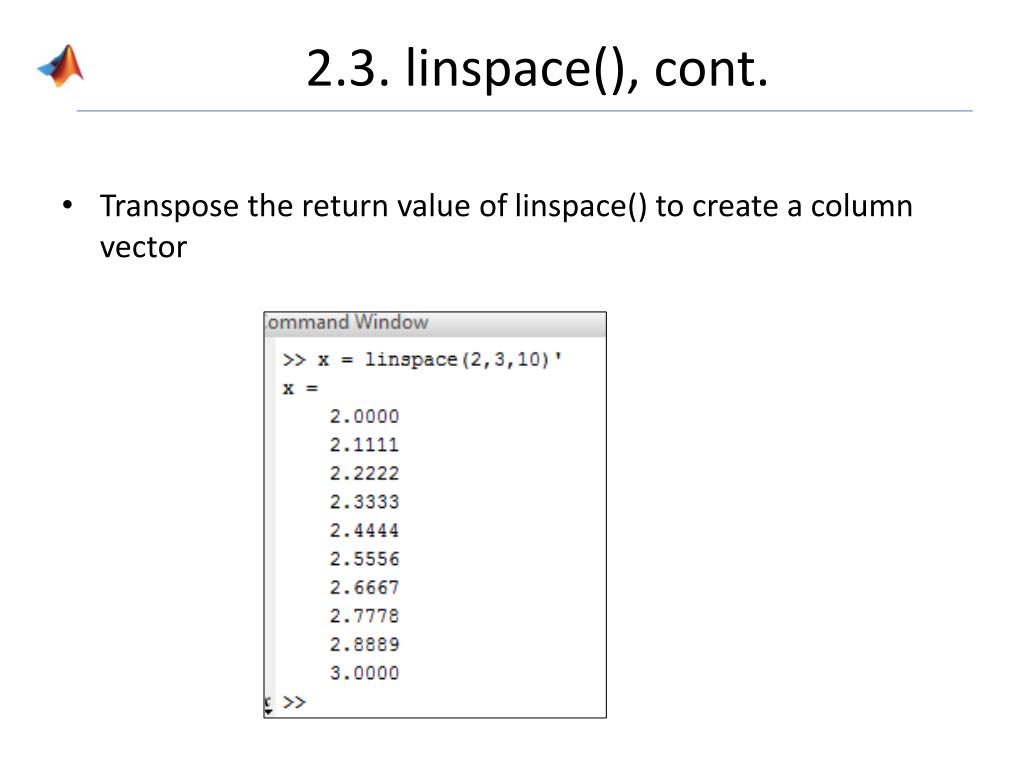1024x768 pixels.
Task: Select the value 2.2222
Action: point(364,473)
